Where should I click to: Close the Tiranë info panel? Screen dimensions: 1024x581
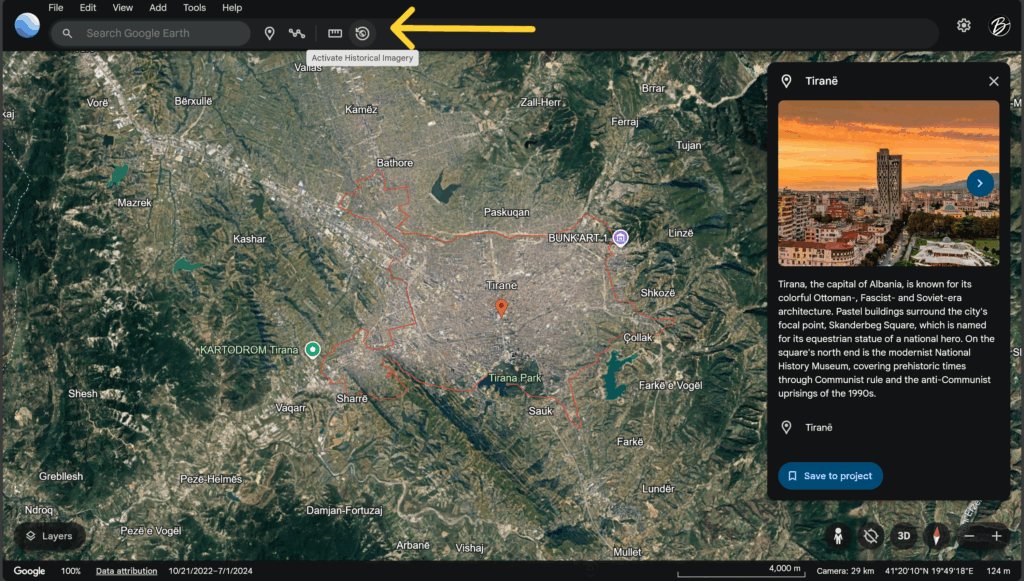tap(993, 81)
